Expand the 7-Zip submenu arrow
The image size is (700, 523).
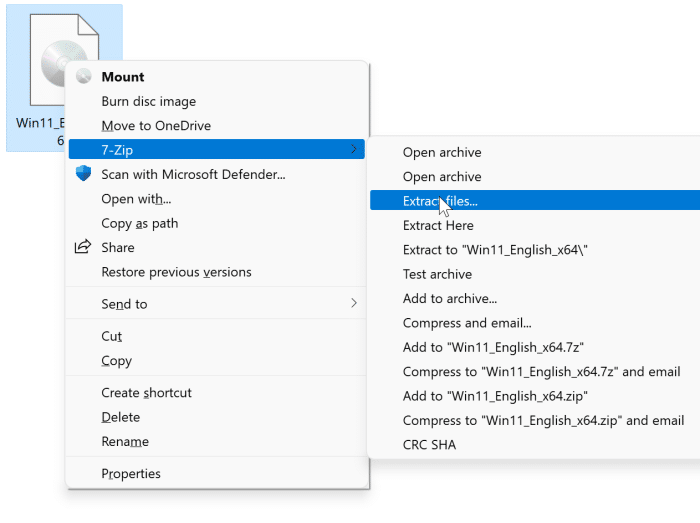pyautogui.click(x=354, y=149)
